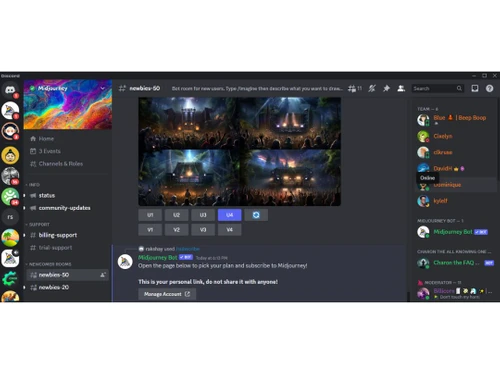Open the Midjourney sailboat server icon
500x375 pixels.
click(x=10, y=110)
